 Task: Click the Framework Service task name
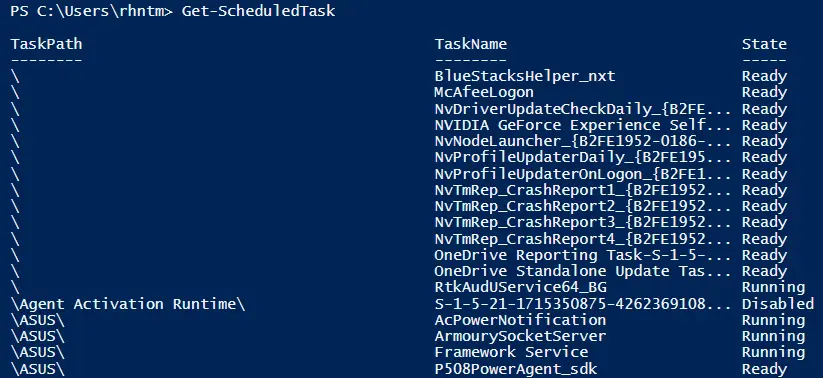click(x=511, y=352)
